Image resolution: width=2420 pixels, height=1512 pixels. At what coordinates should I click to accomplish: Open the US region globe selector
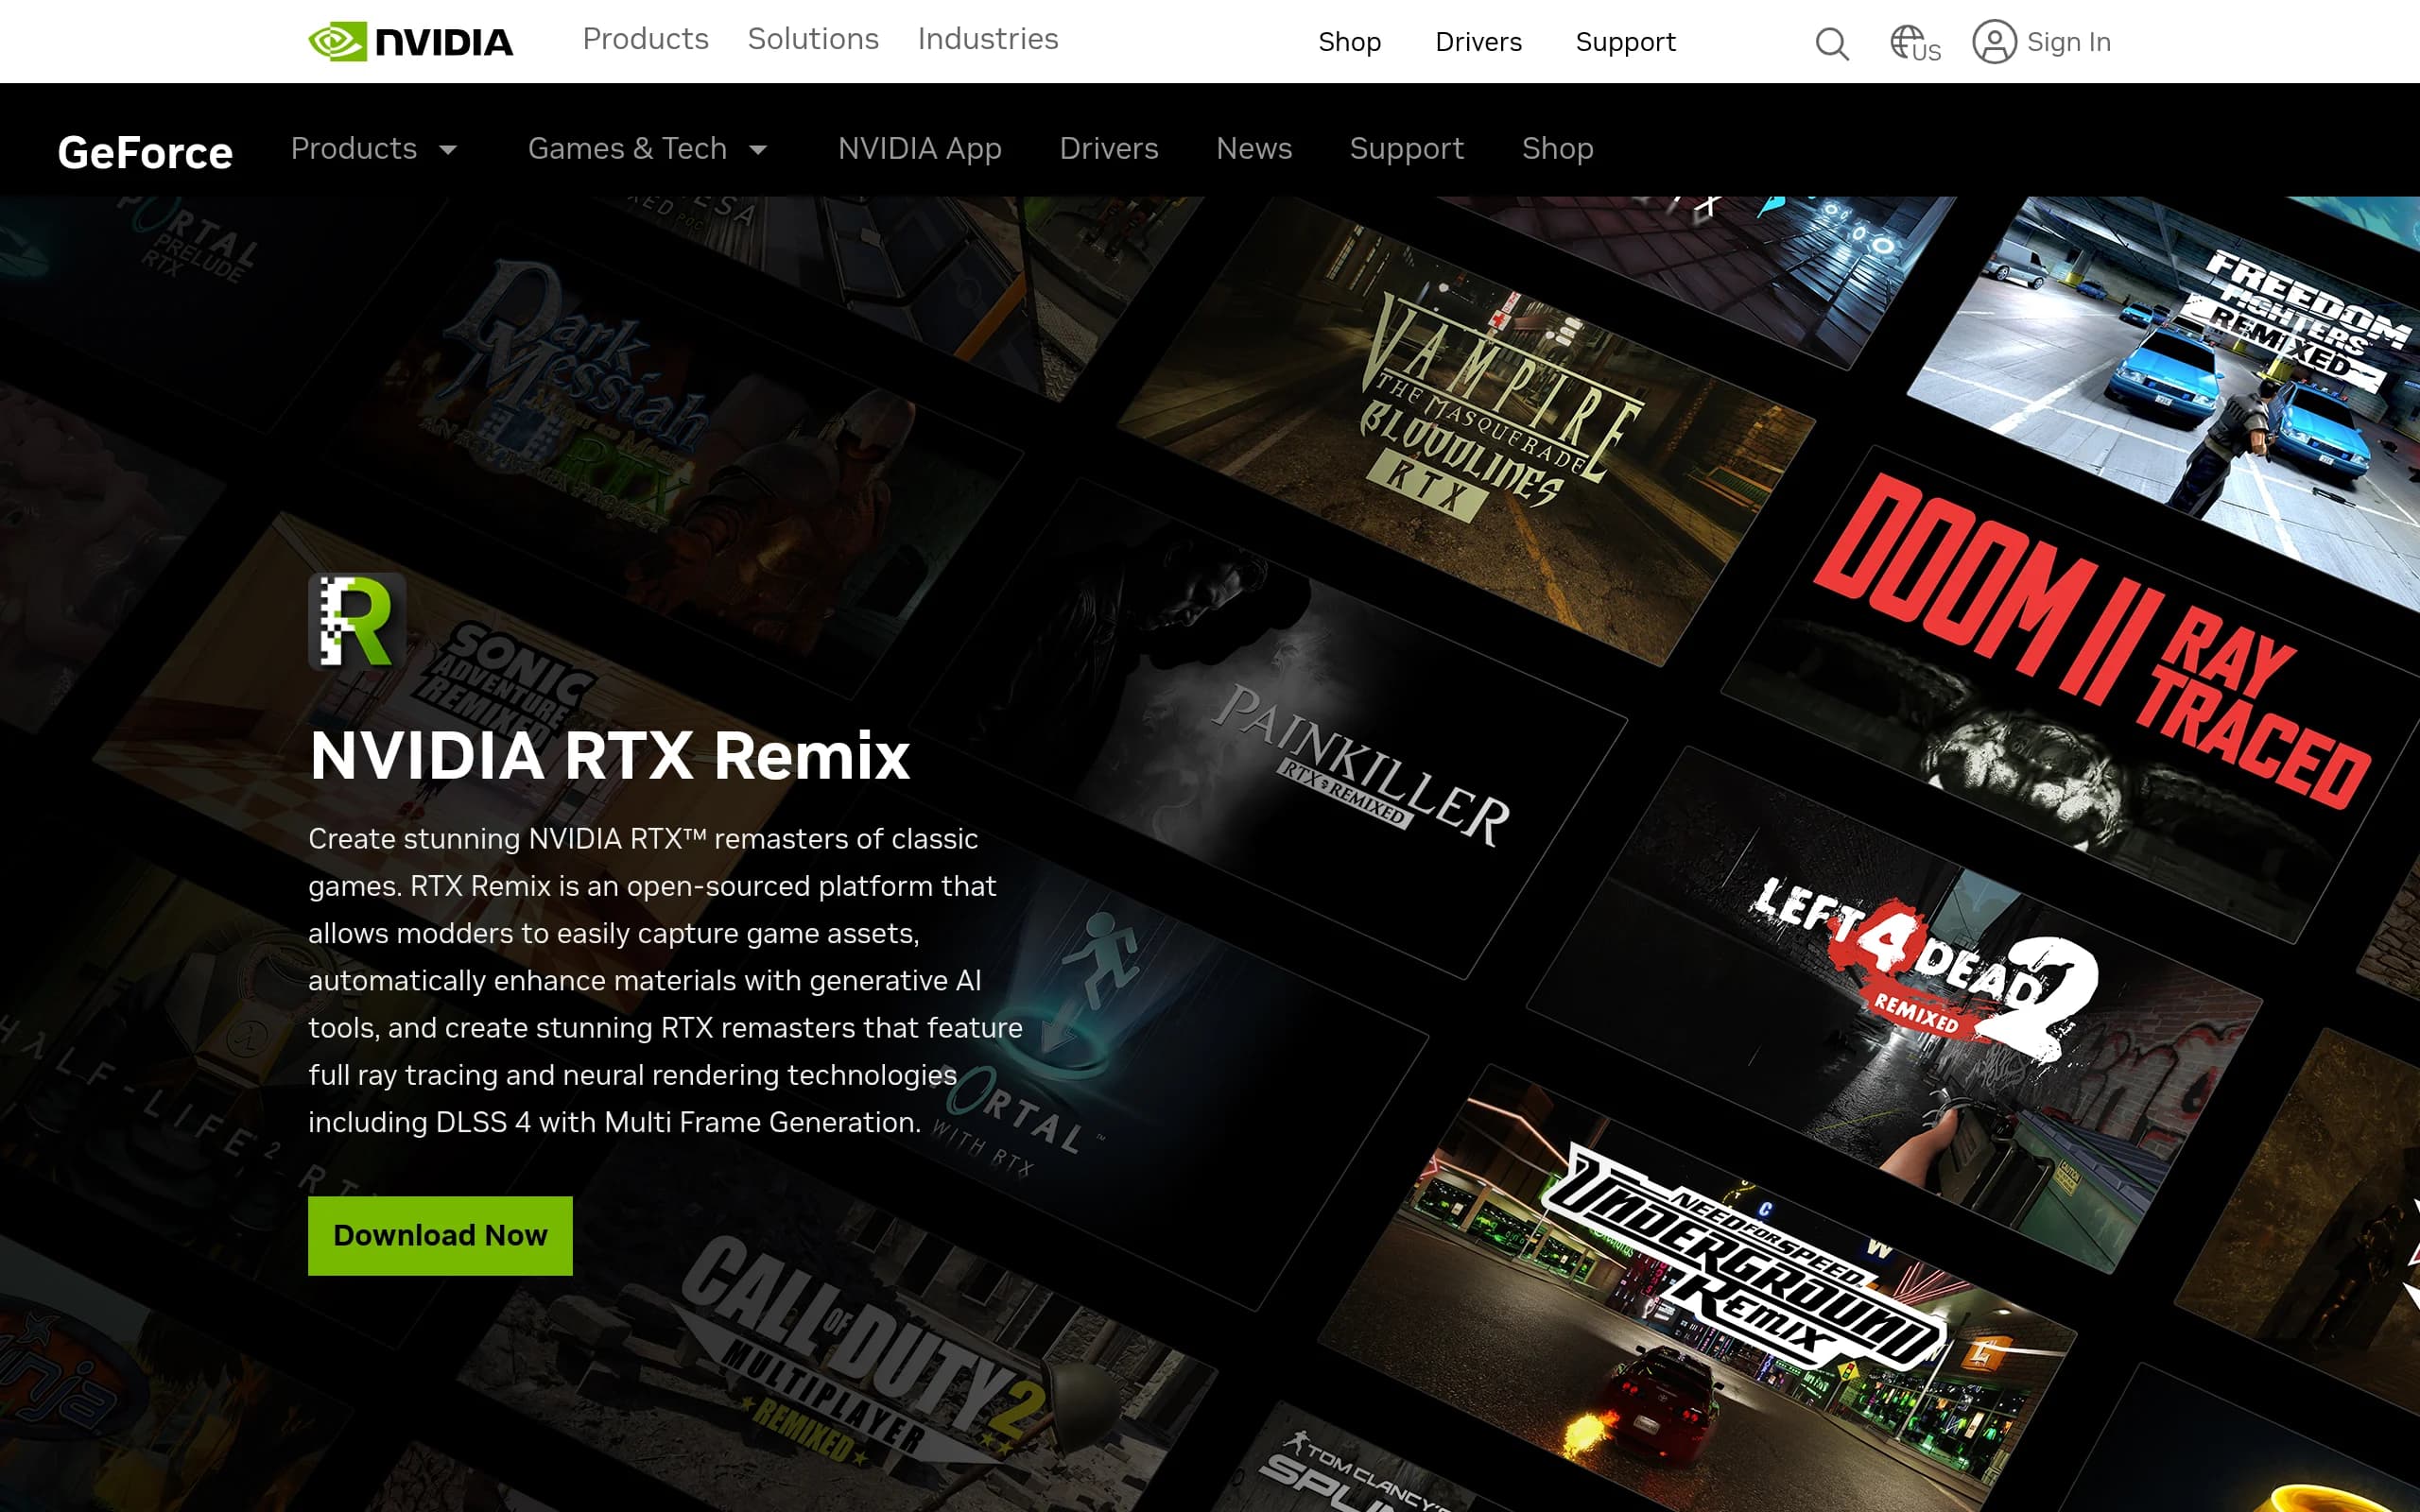tap(1915, 44)
